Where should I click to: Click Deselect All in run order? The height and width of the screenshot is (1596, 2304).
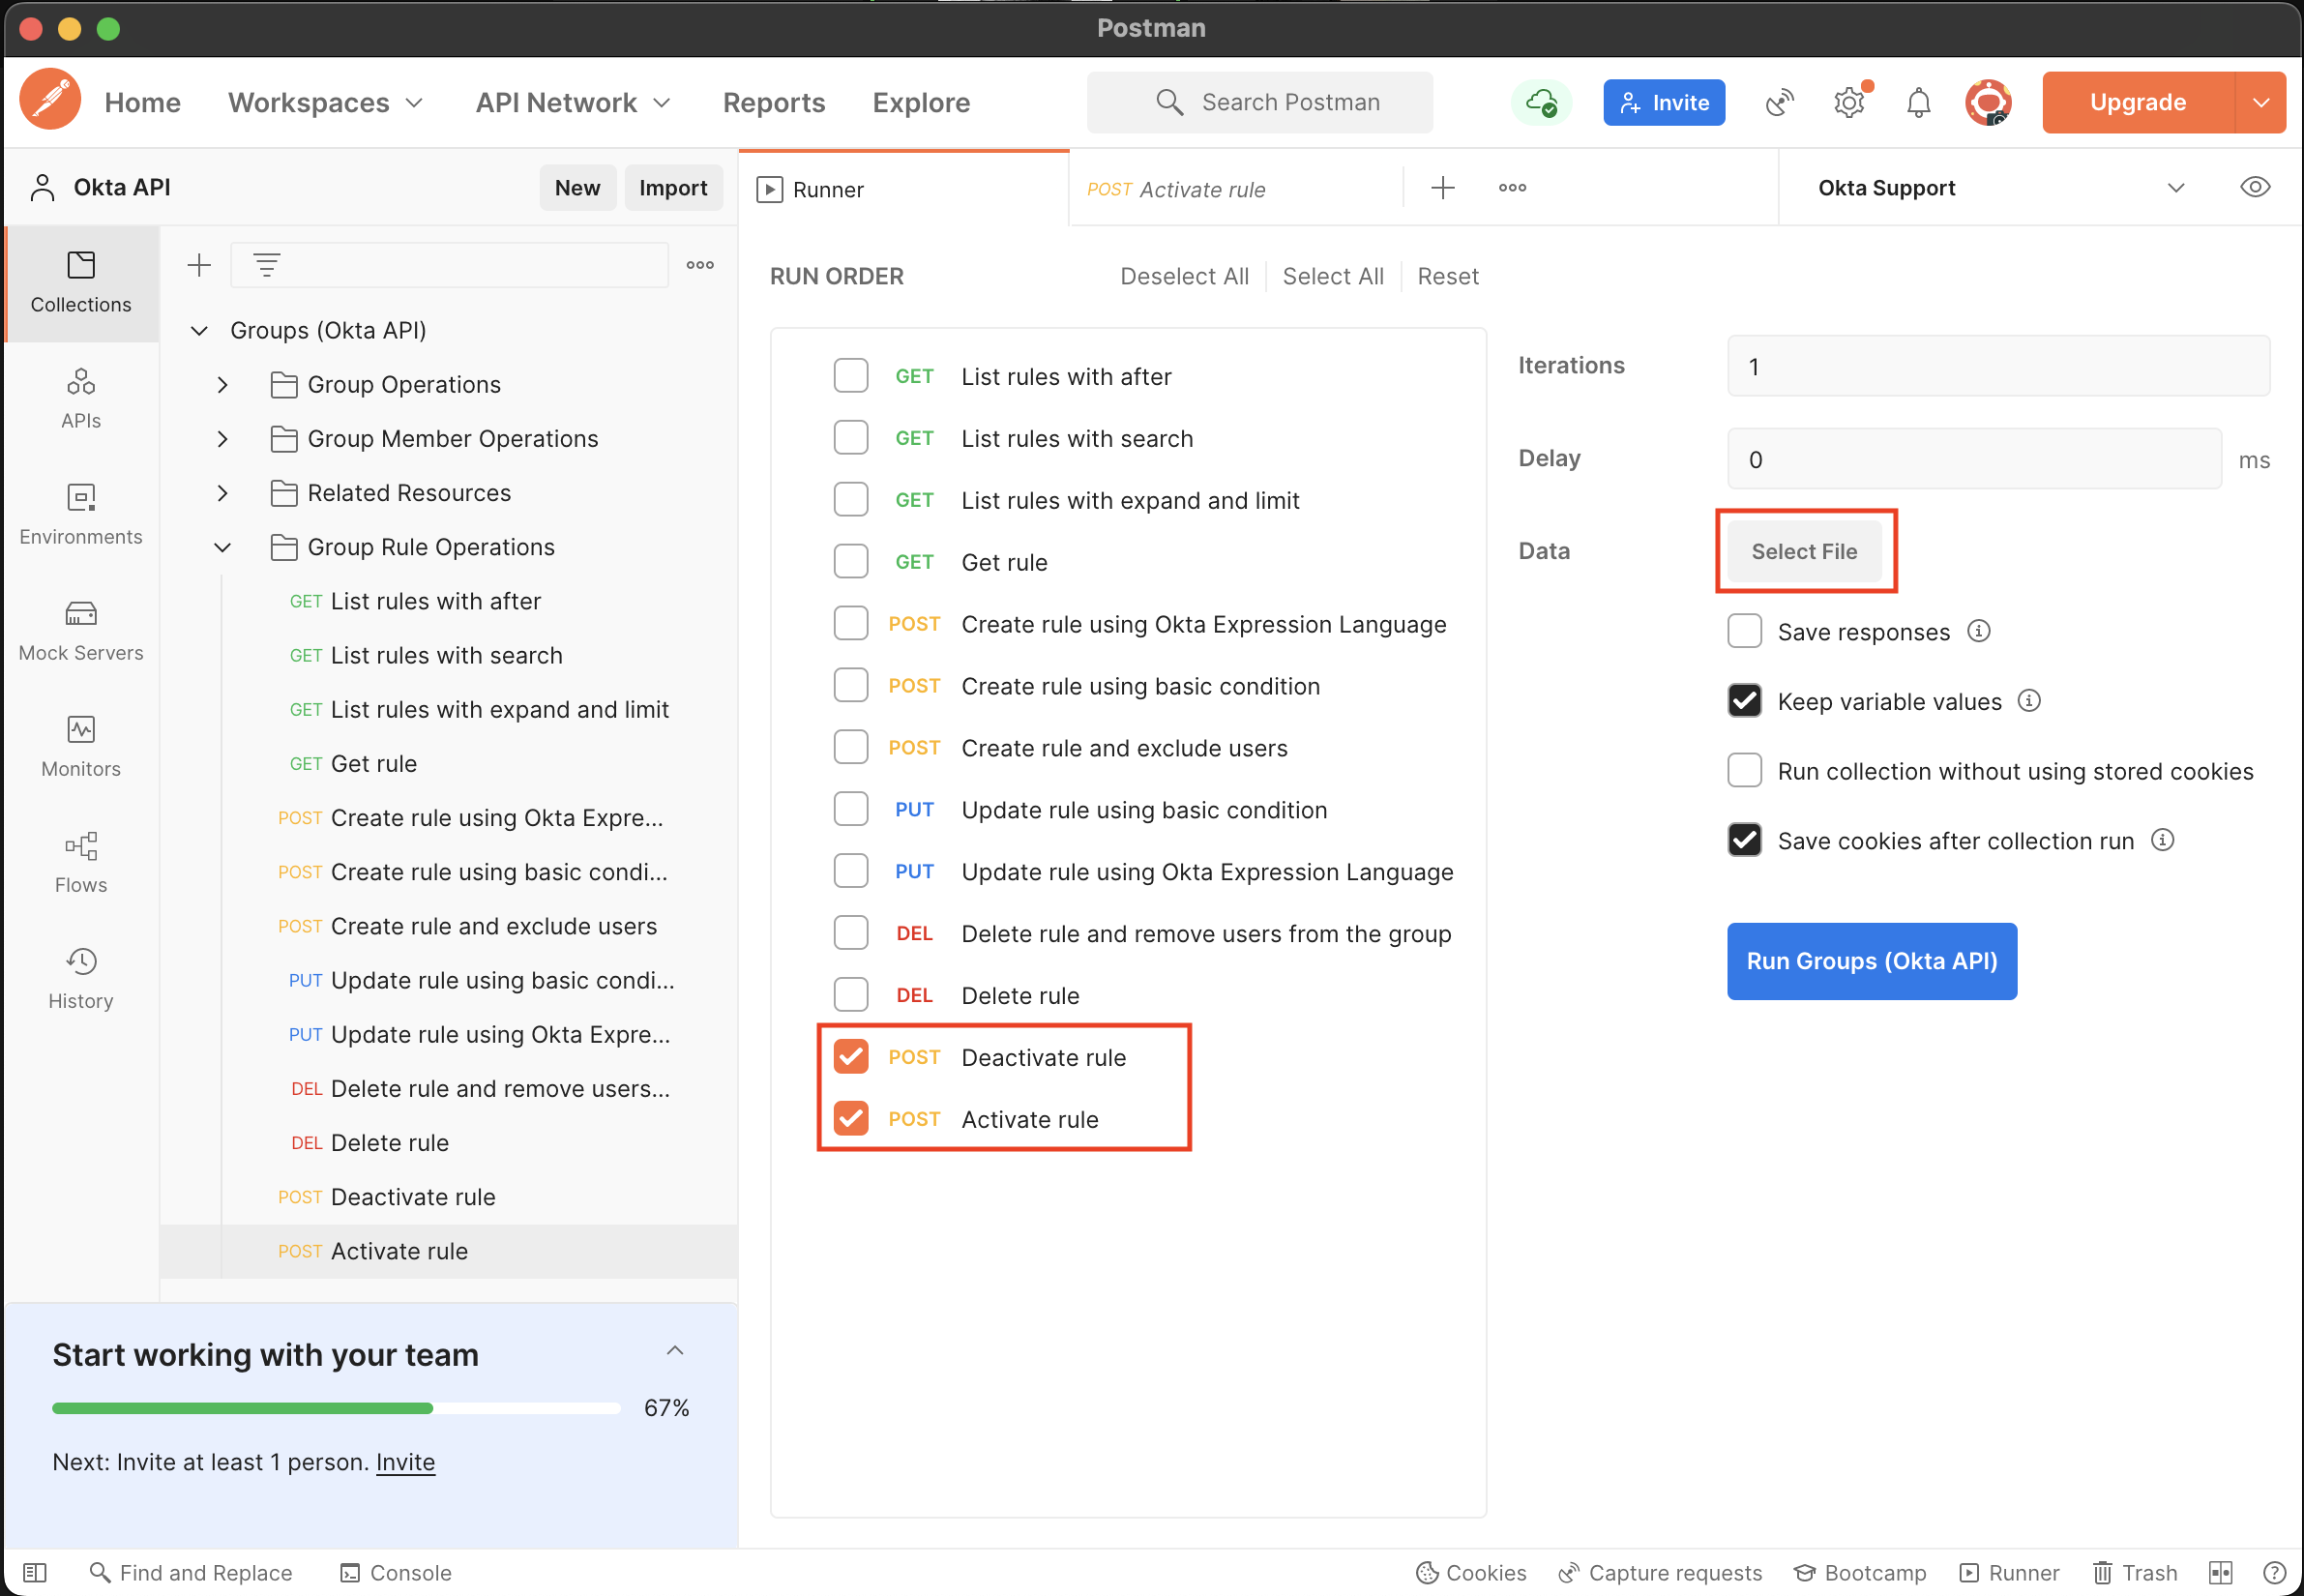coord(1184,276)
